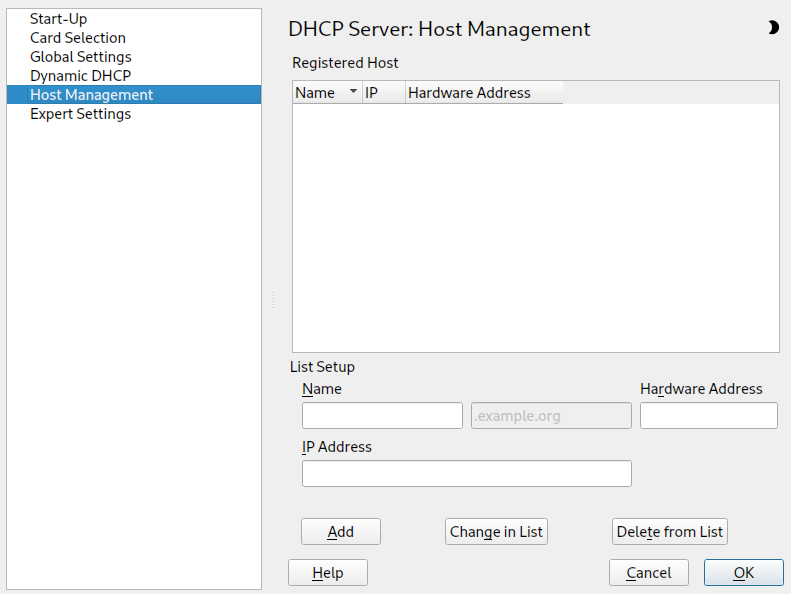This screenshot has width=791, height=594.
Task: Toggle the dark mode moon icon
Action: [x=772, y=28]
